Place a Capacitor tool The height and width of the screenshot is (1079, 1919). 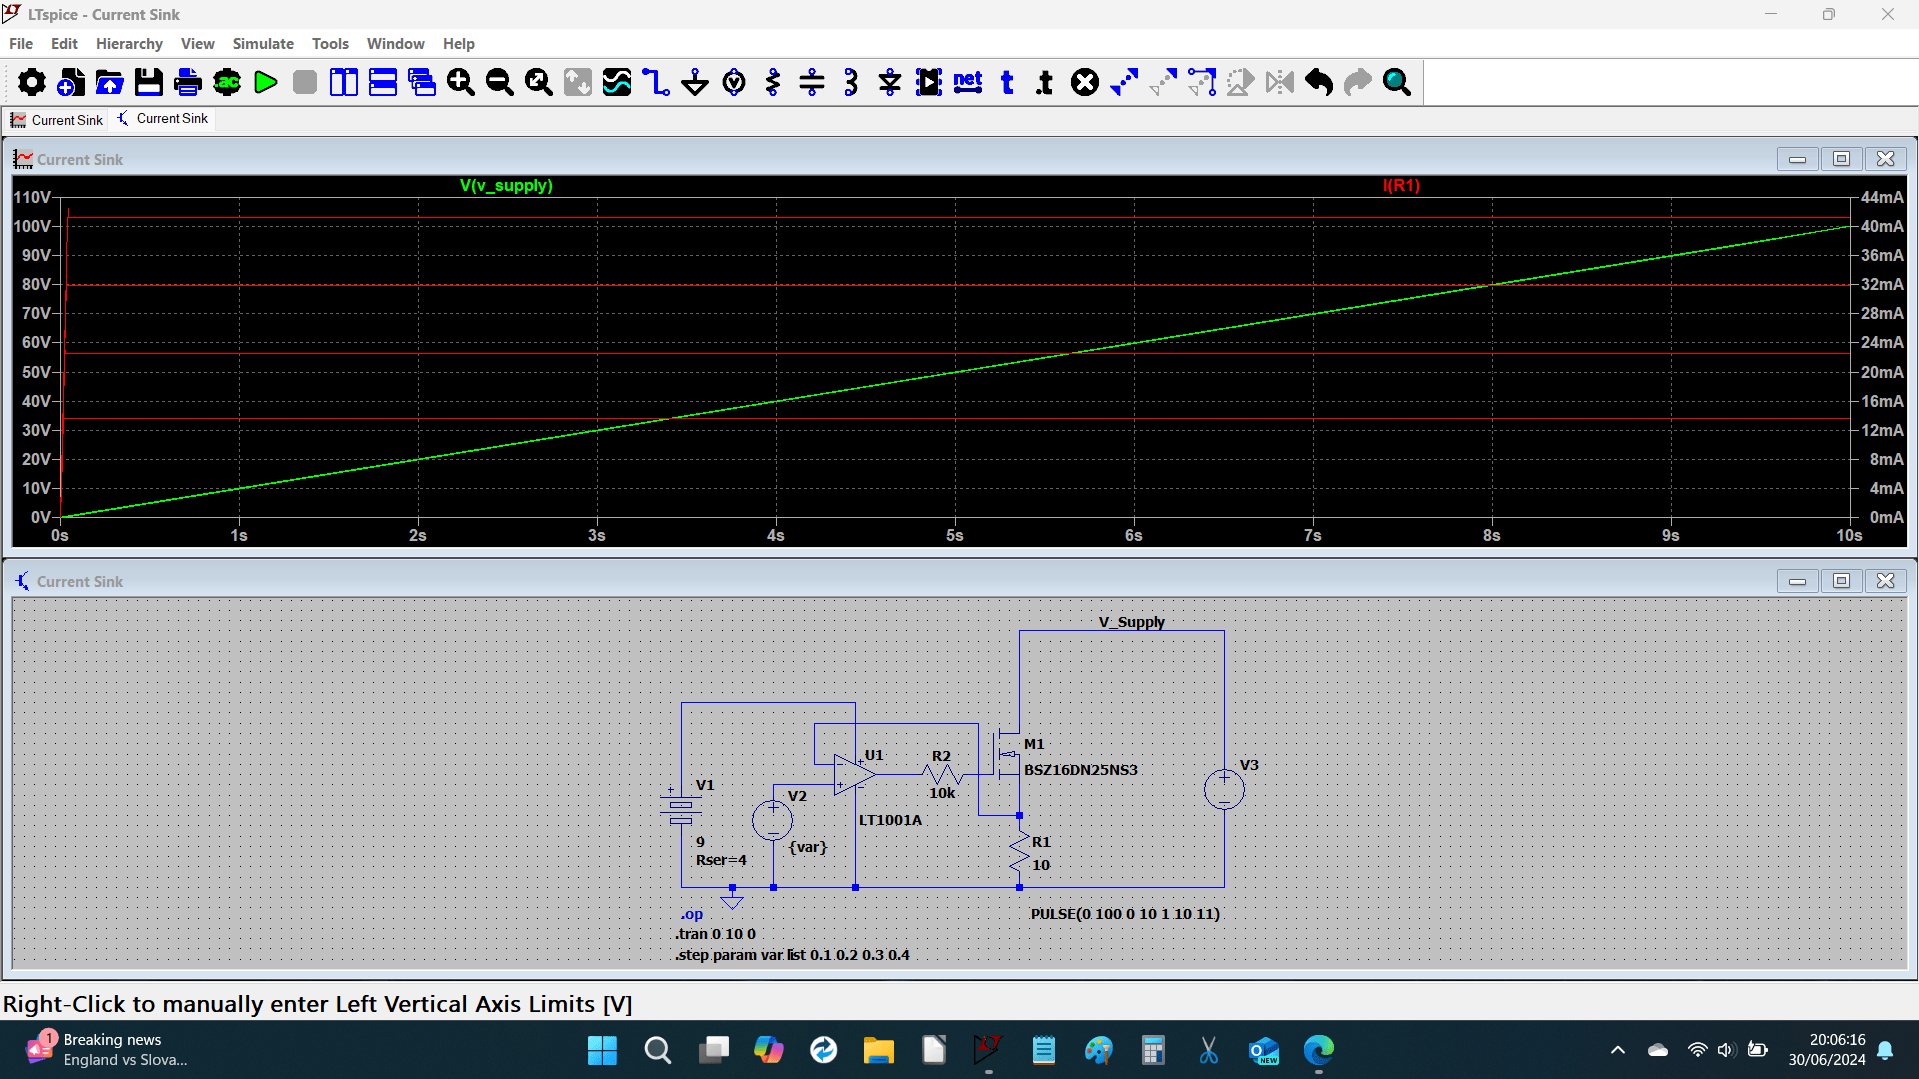(x=812, y=82)
